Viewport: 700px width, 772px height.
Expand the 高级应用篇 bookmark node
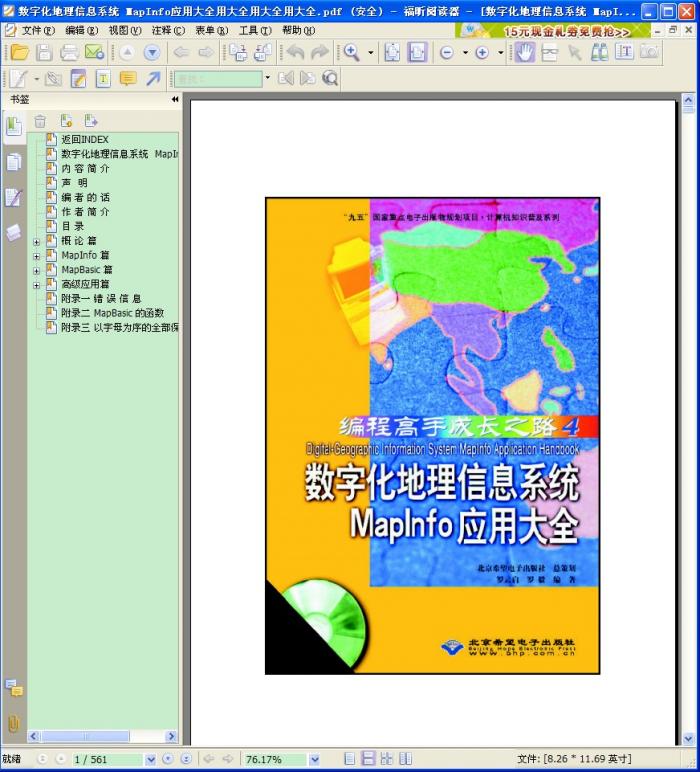point(37,284)
